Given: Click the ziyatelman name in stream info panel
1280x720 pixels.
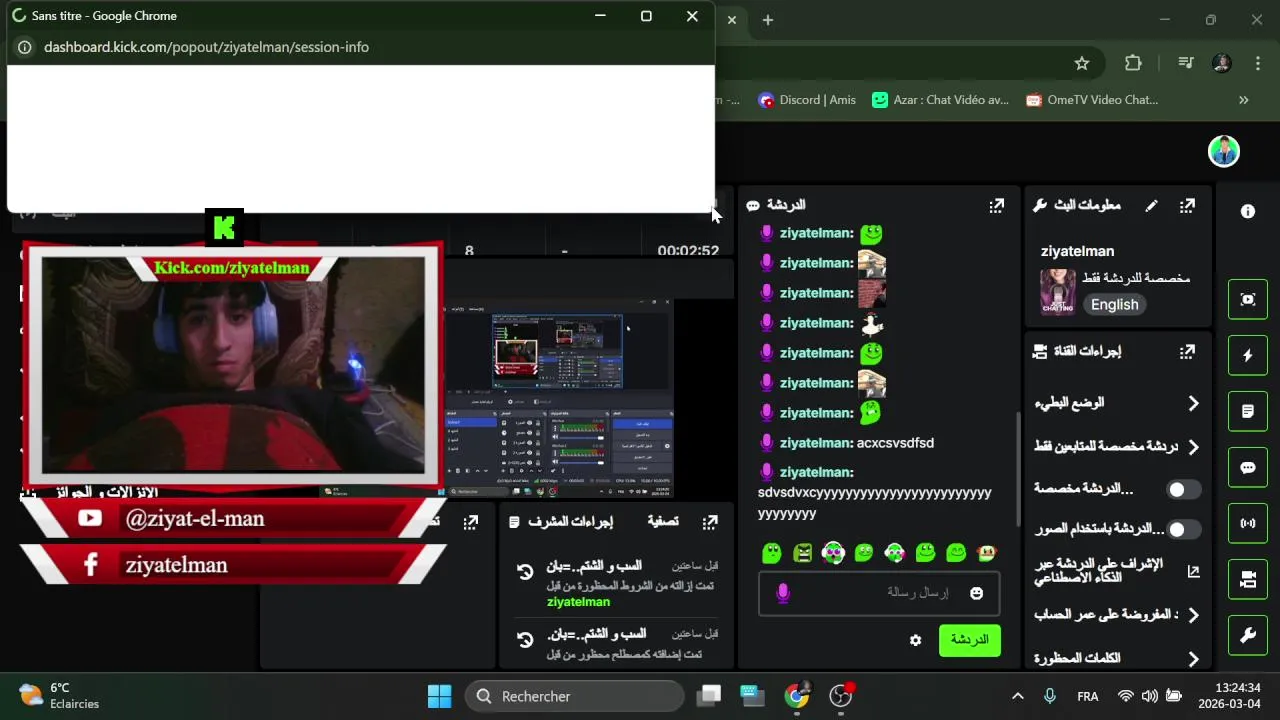Looking at the screenshot, I should click(1077, 251).
